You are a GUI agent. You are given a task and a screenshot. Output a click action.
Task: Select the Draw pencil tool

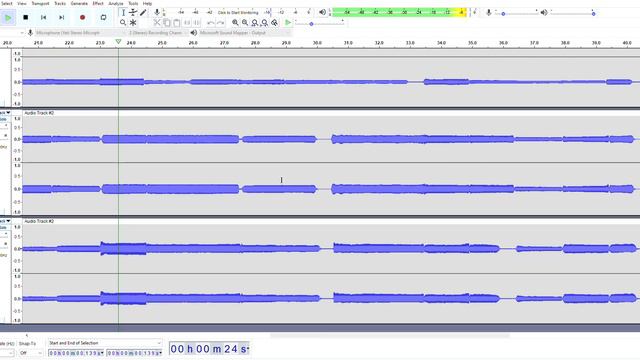pyautogui.click(x=143, y=13)
